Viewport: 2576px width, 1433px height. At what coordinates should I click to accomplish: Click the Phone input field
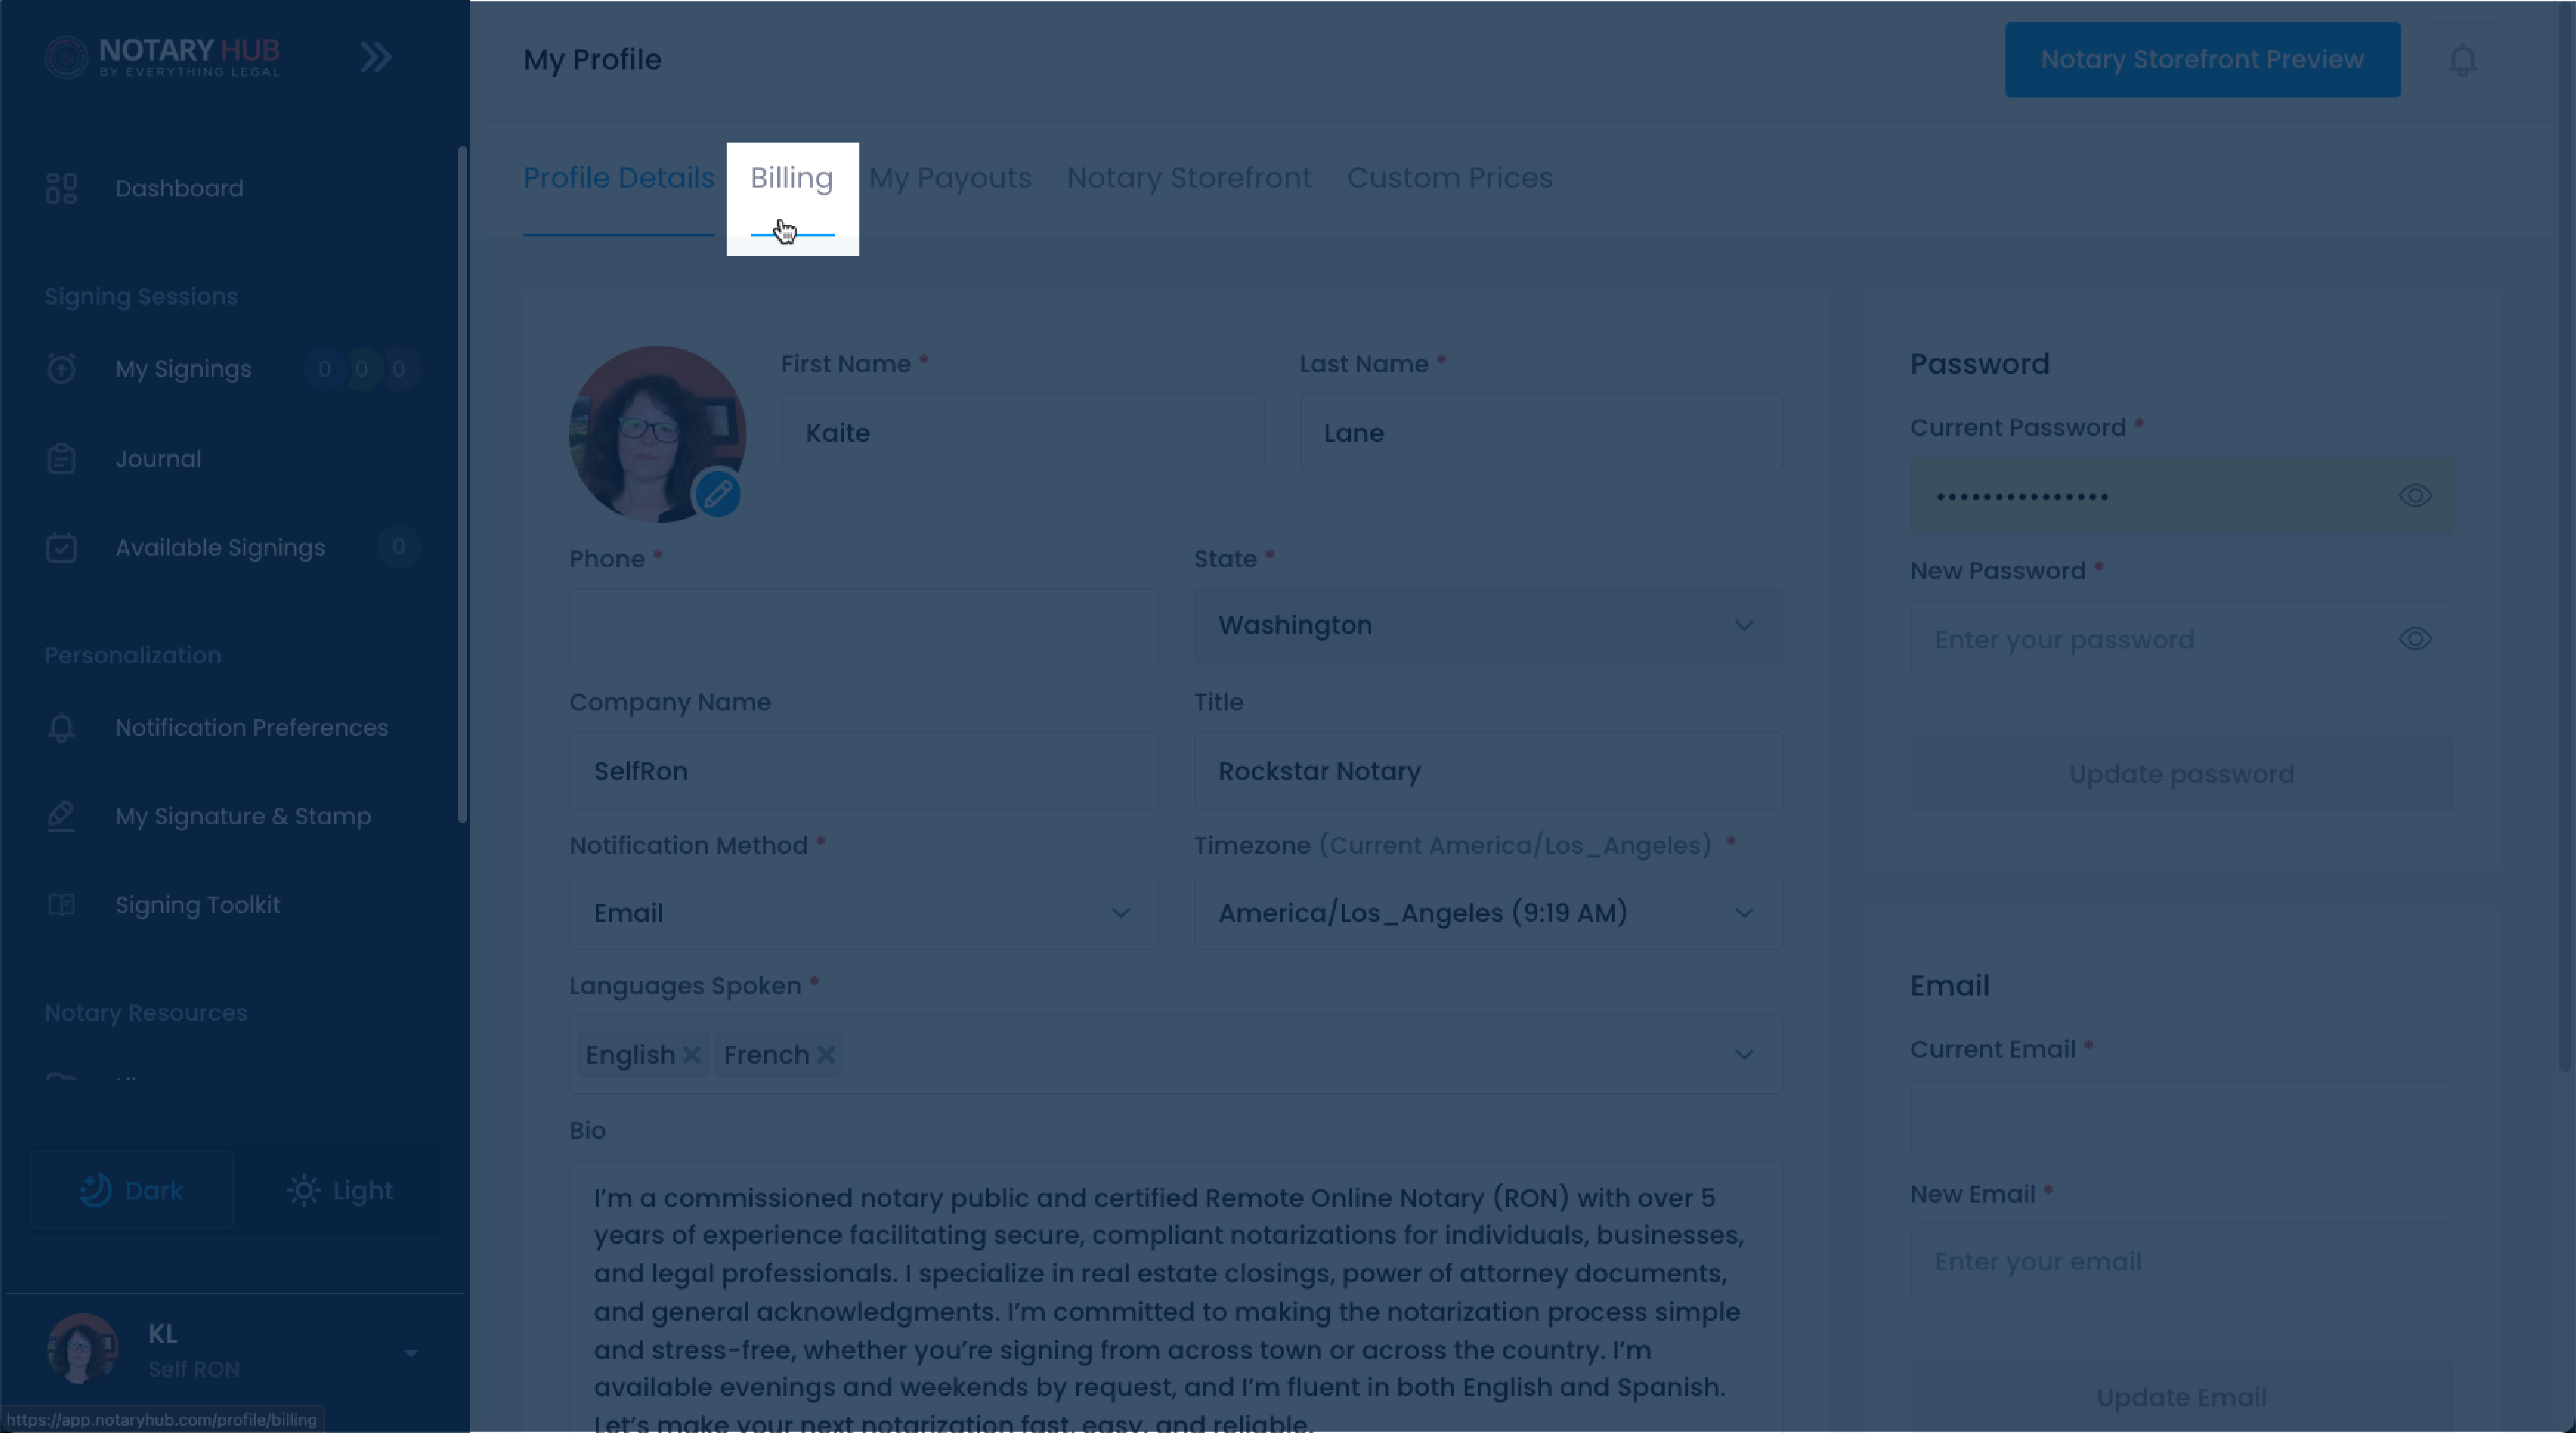[863, 627]
